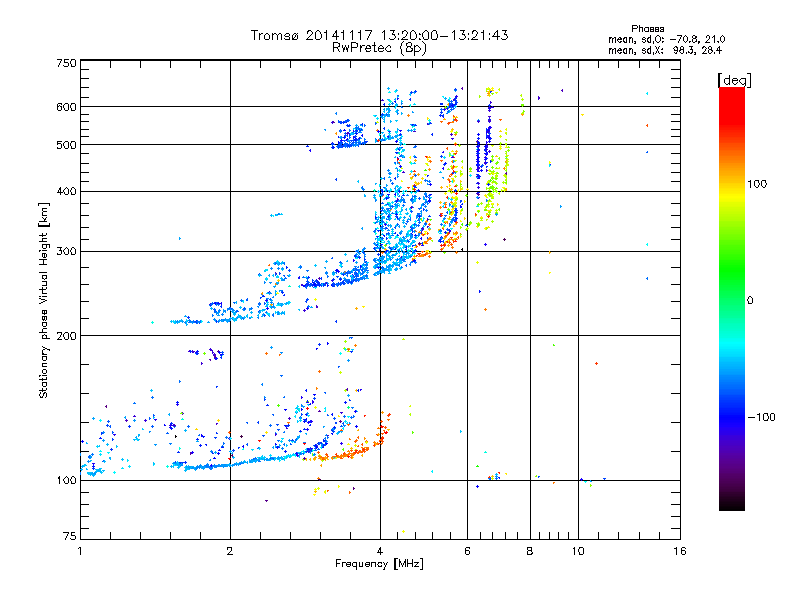Image resolution: width=800 pixels, height=600 pixels.
Task: Click the colorbar '-100' tick label
Action: [761, 417]
